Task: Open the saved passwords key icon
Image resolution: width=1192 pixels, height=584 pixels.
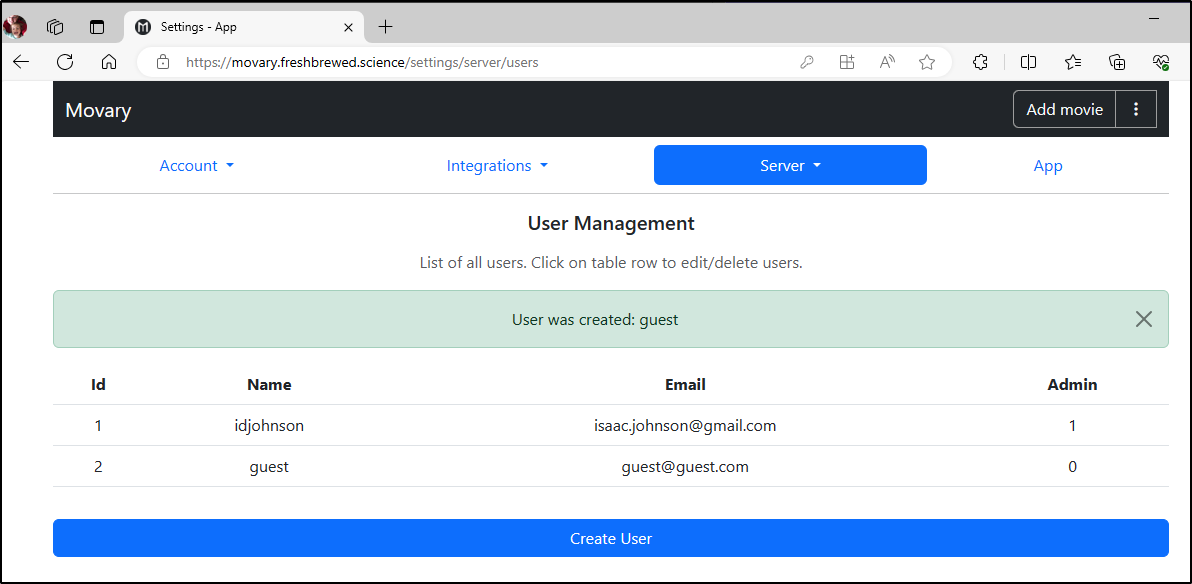Action: click(807, 62)
